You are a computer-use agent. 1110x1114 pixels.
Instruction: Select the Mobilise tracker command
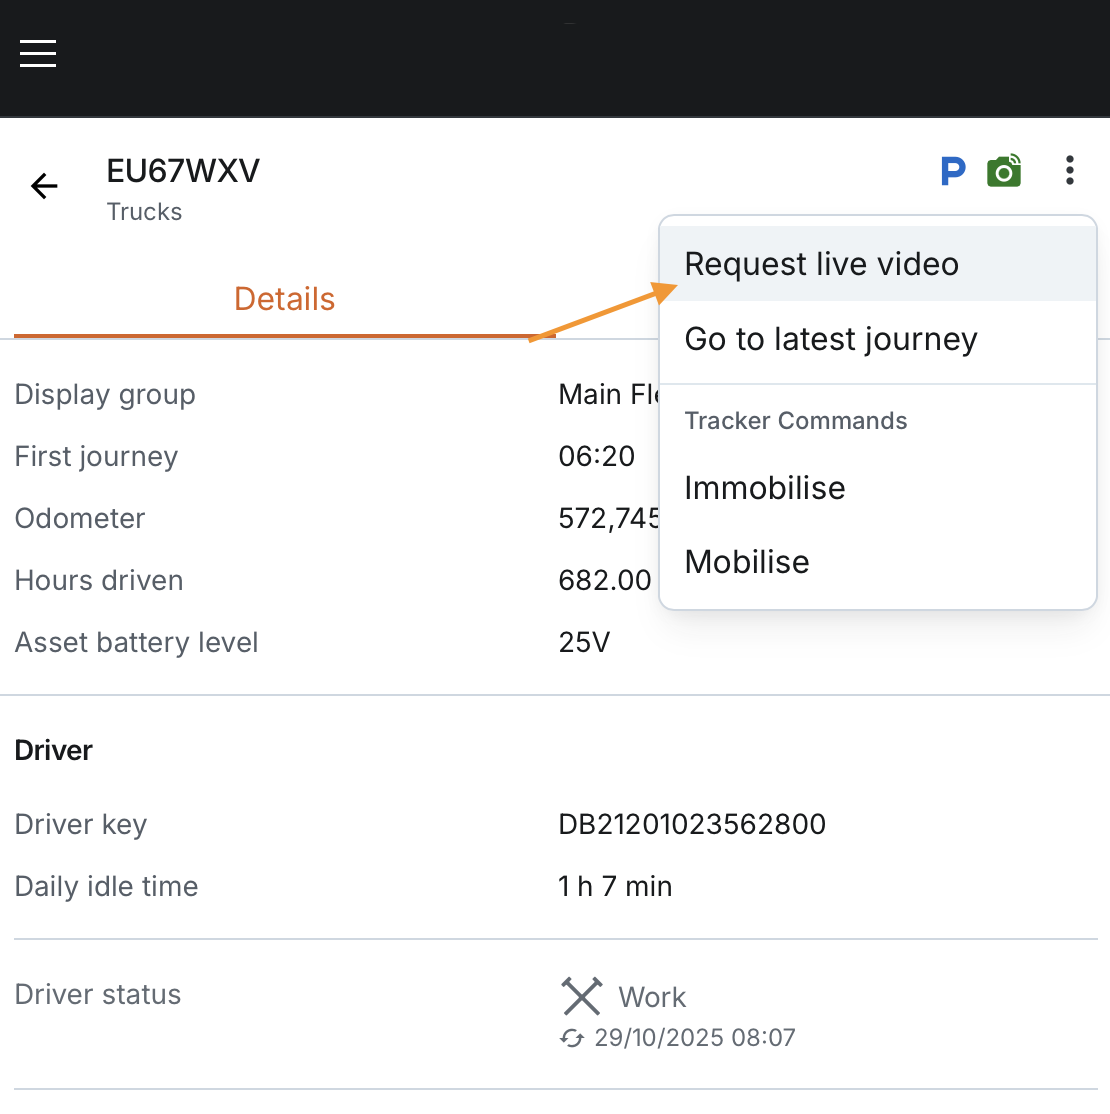(747, 562)
